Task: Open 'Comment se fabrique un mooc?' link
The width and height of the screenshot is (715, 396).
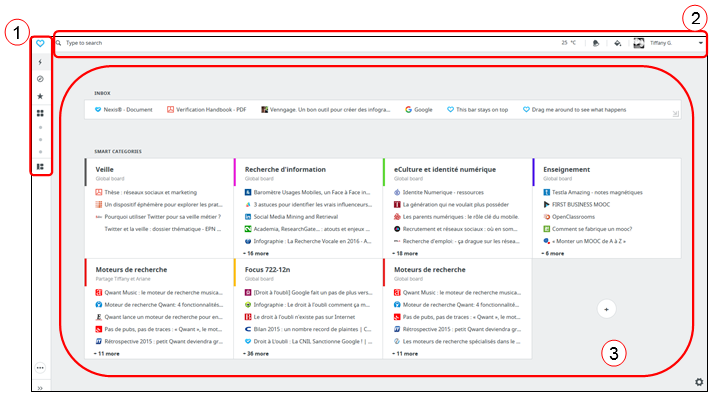Action: pyautogui.click(x=588, y=229)
